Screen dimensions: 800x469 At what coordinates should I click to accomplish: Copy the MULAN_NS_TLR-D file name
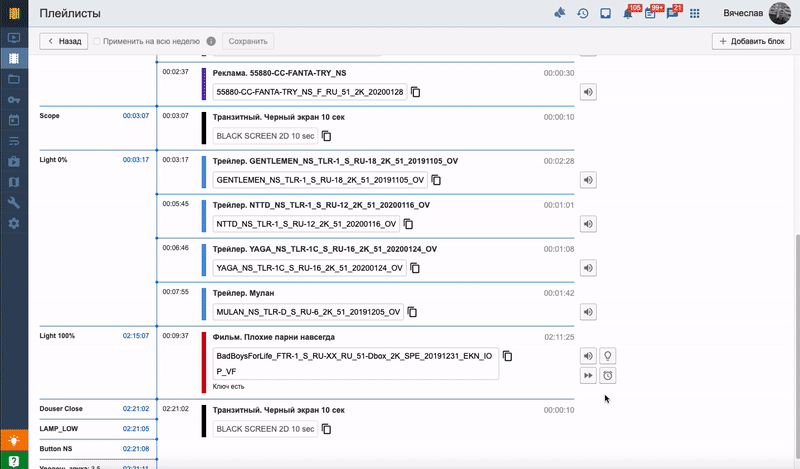click(x=412, y=312)
